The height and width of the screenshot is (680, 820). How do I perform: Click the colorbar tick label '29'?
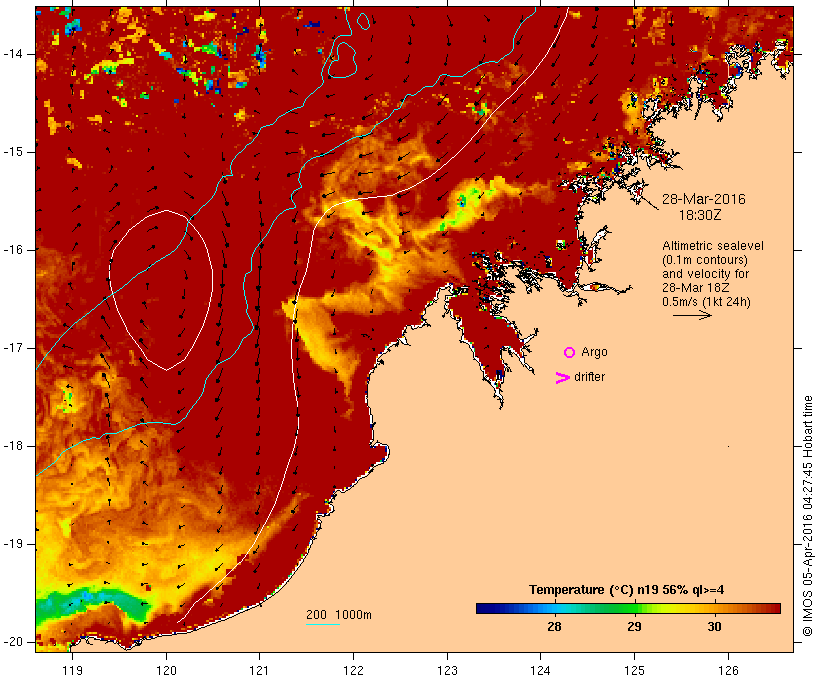tap(634, 627)
